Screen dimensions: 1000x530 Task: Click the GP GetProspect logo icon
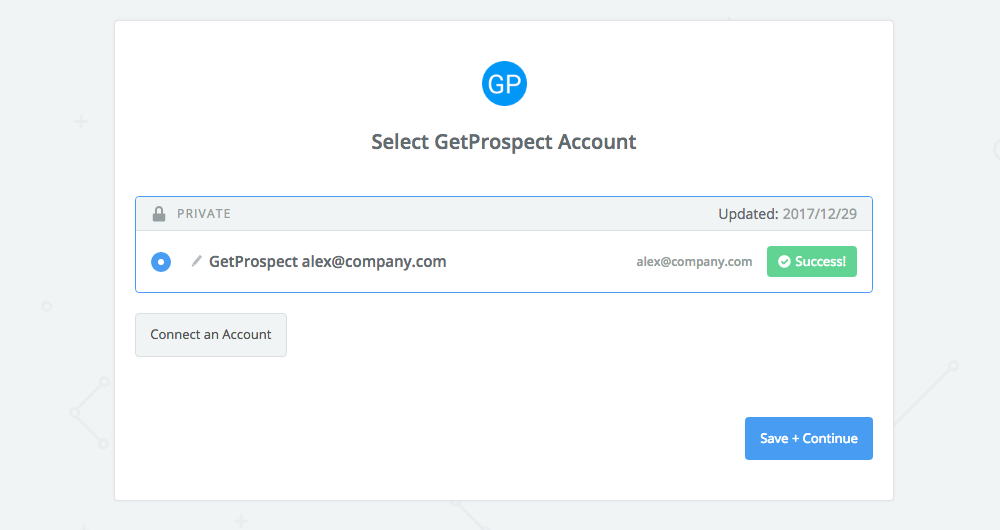[504, 84]
